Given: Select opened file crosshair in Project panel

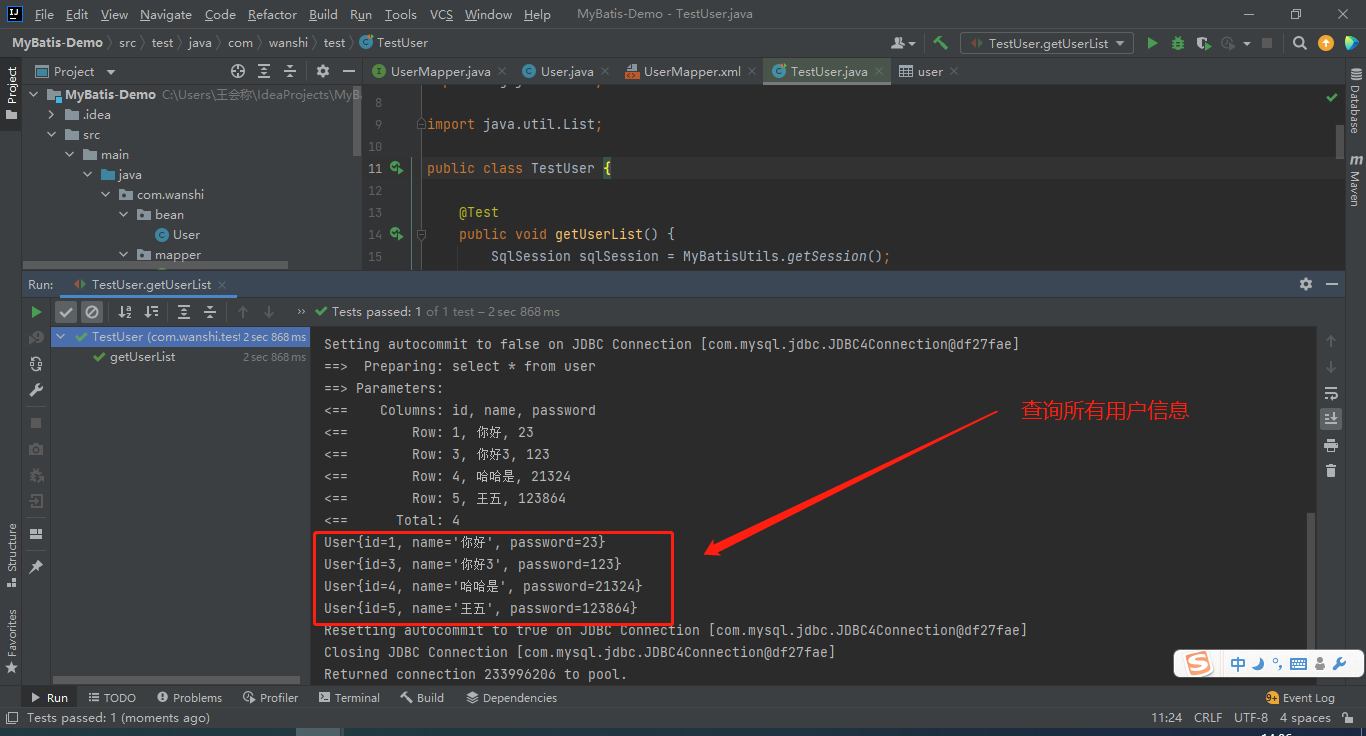Looking at the screenshot, I should click(x=238, y=71).
